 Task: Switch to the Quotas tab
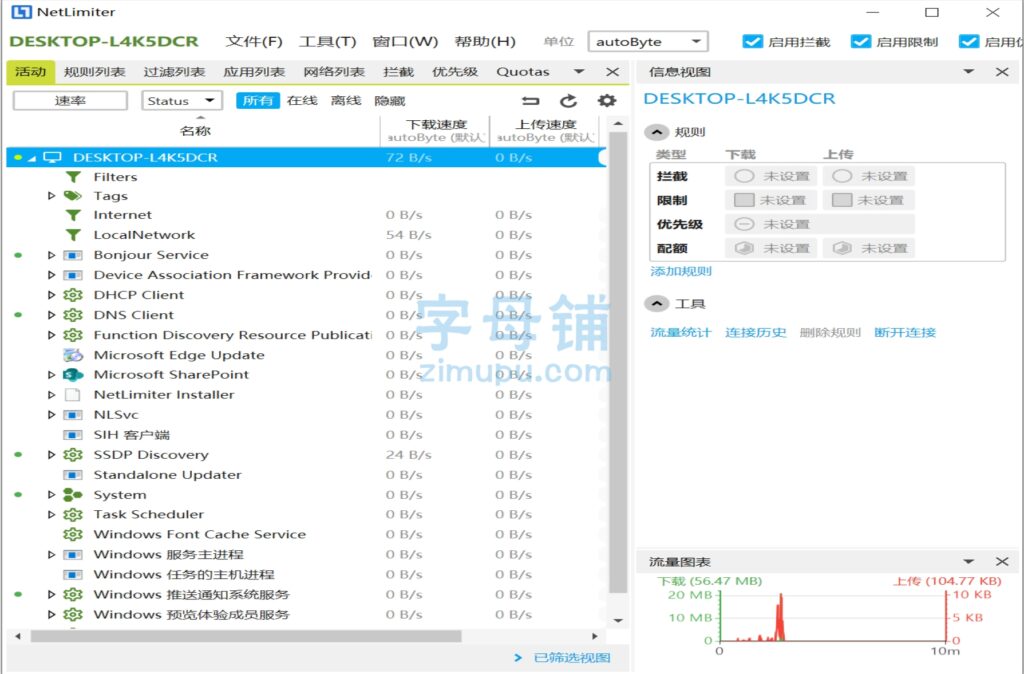(x=522, y=72)
